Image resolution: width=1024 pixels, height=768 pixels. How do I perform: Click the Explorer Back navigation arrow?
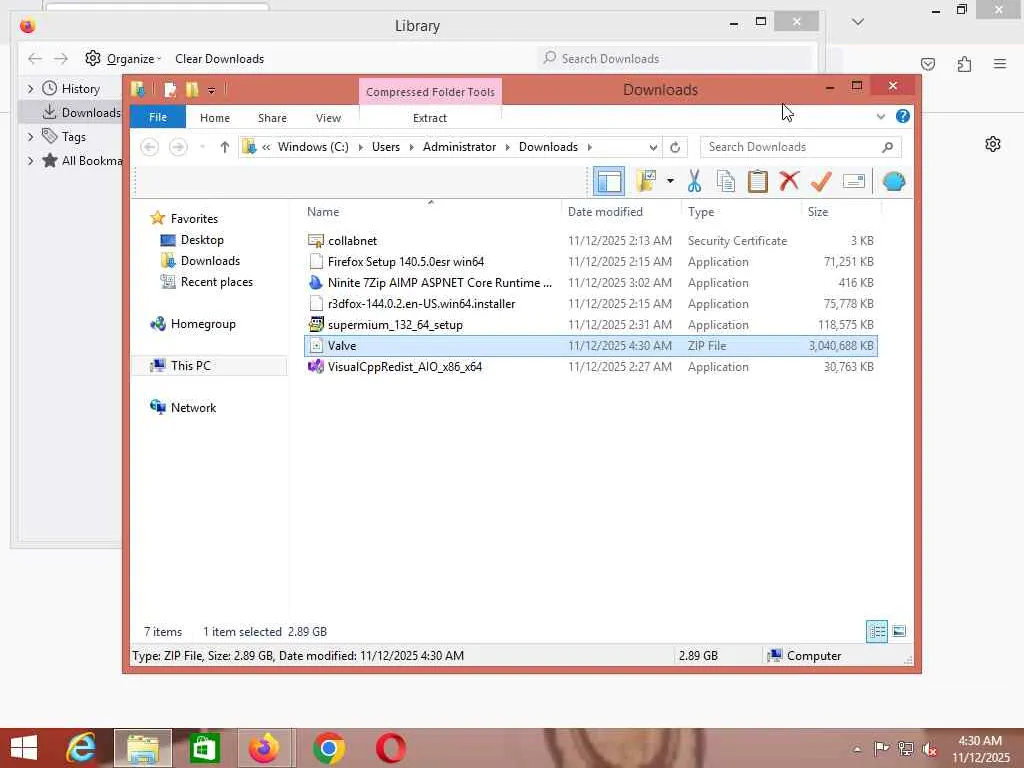[x=150, y=147]
